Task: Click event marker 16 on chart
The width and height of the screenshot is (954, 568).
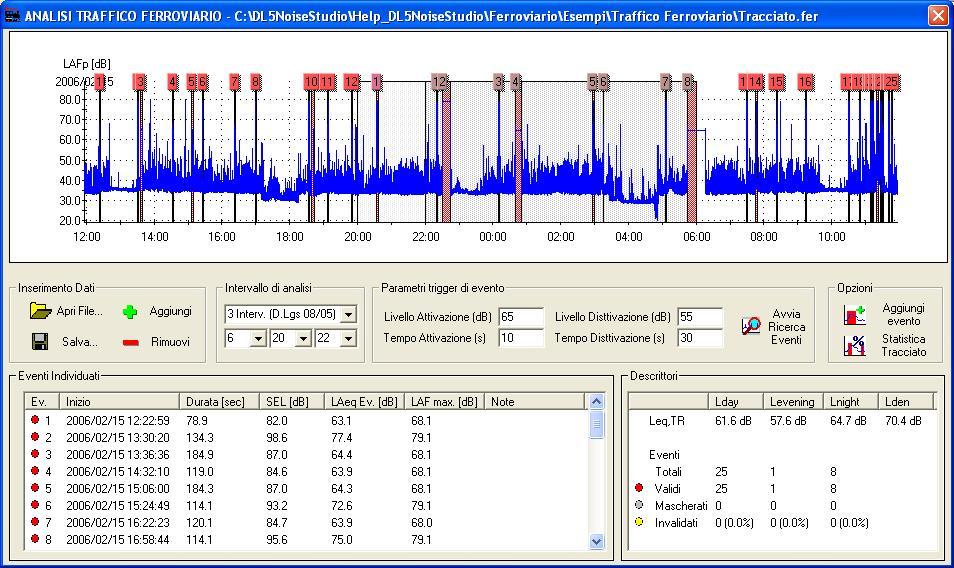Action: pos(806,81)
